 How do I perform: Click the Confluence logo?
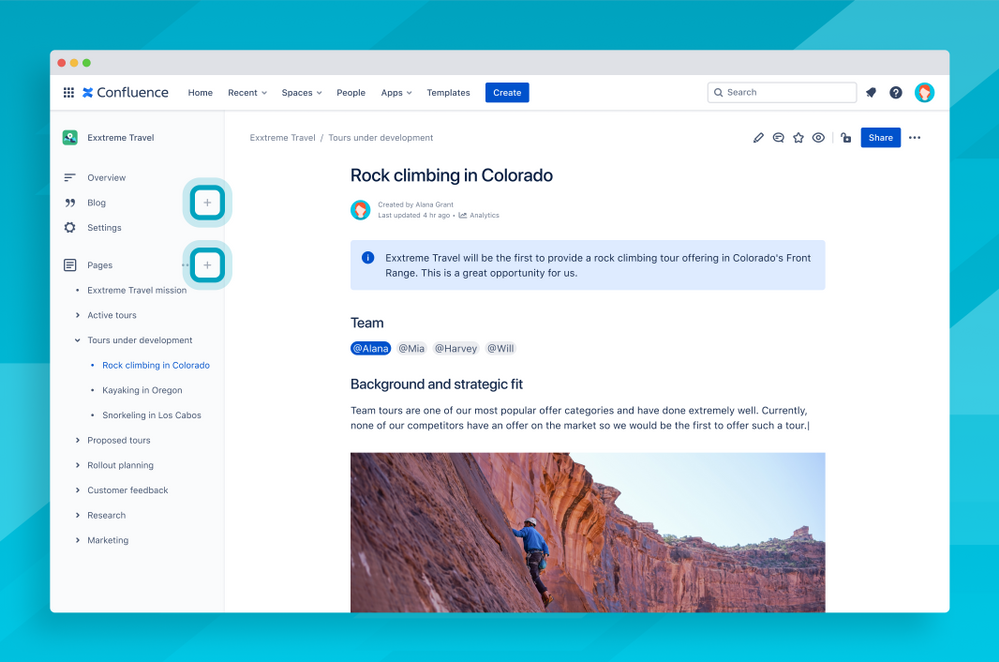pyautogui.click(x=126, y=92)
